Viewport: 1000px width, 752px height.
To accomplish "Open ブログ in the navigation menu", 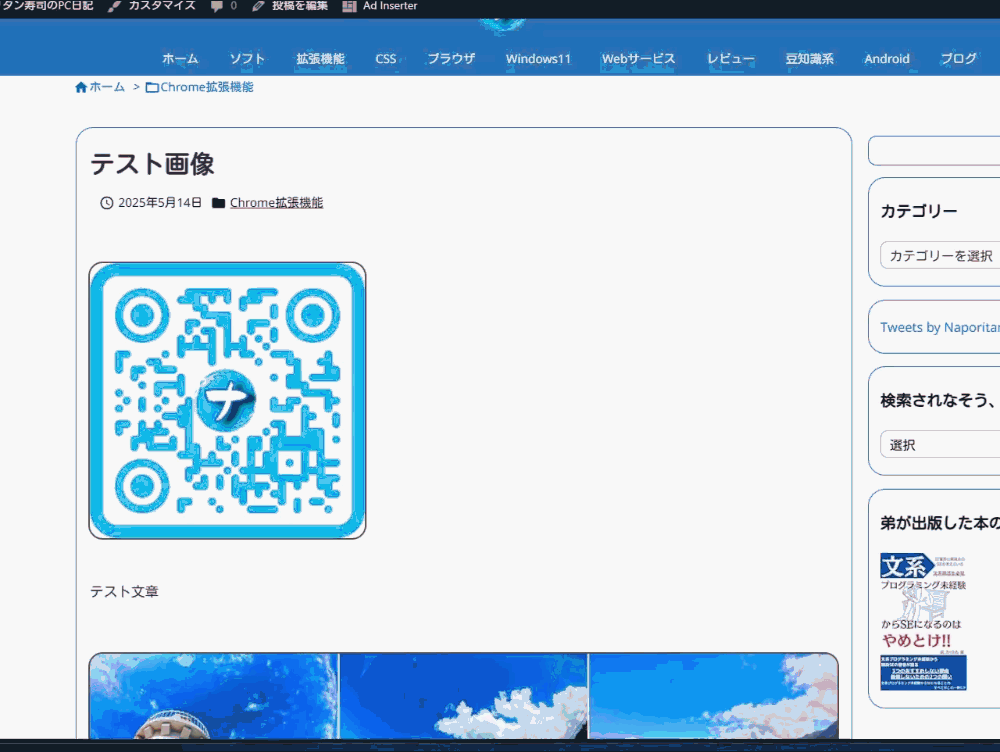I will pos(959,59).
